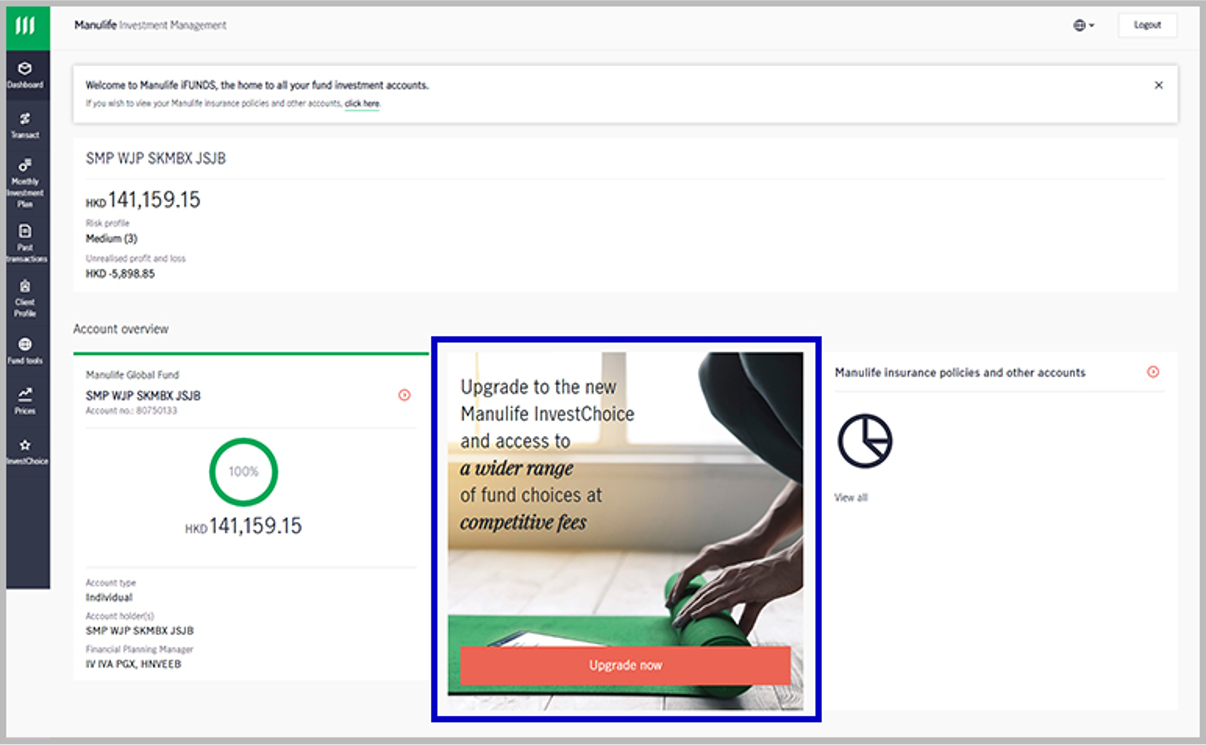Click the Logout button
Screen dimensions: 1206x745
click(1147, 25)
